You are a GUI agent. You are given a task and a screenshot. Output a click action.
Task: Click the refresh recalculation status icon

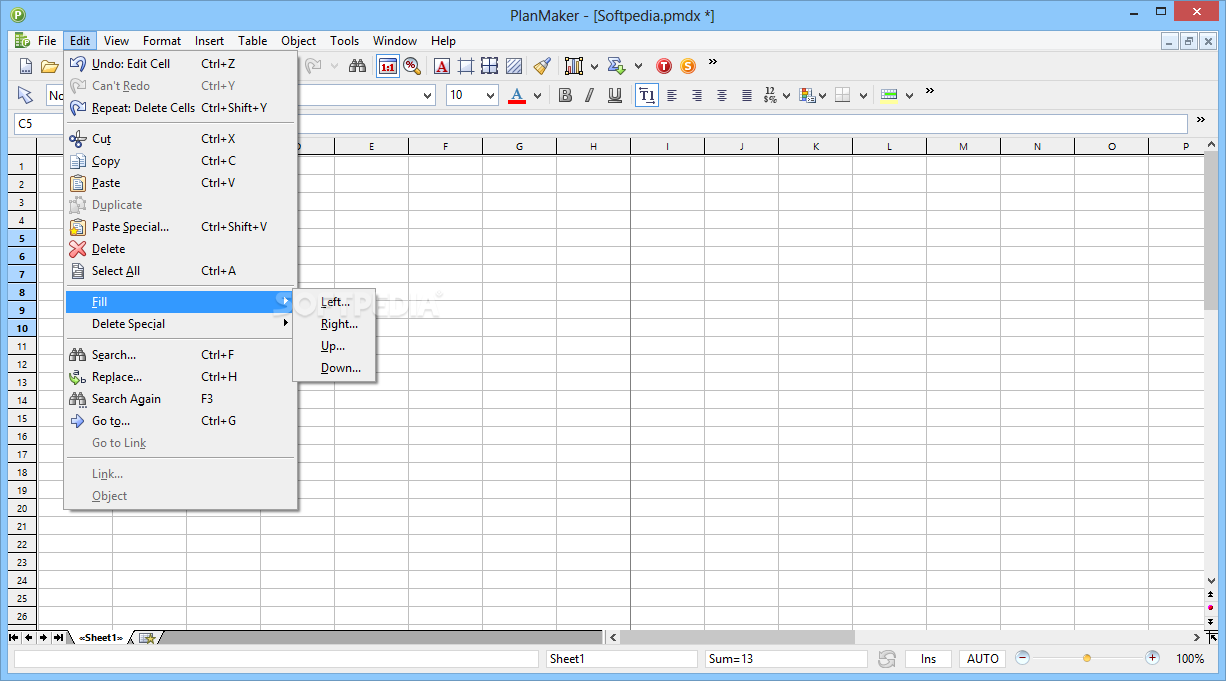tap(887, 659)
